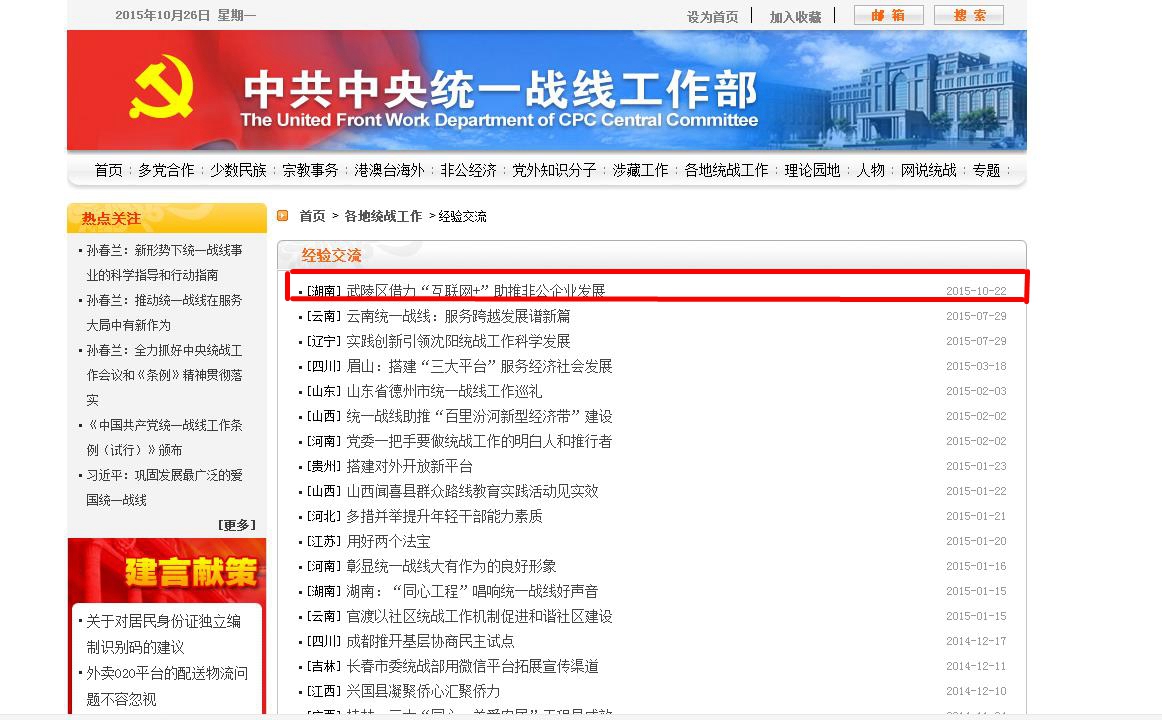1162x720 pixels.
Task: Open the 搭建对外开放新平台 article
Action: pyautogui.click(x=409, y=466)
